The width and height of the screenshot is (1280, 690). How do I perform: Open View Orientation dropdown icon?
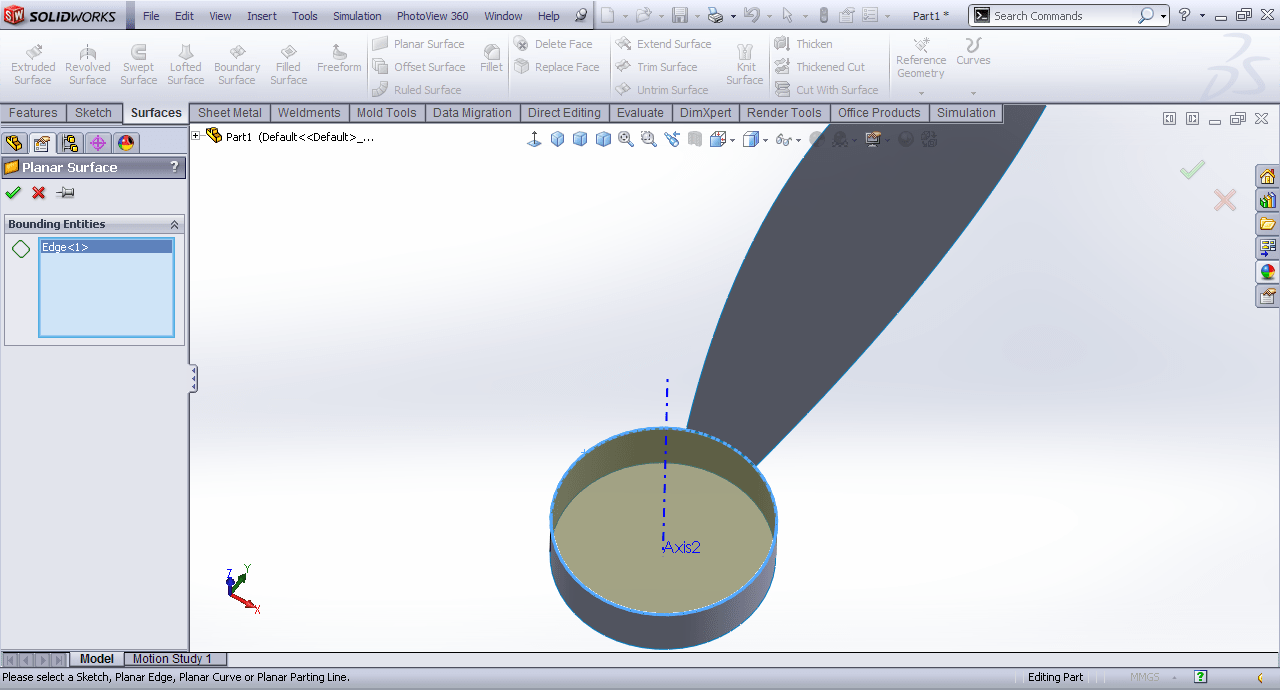click(x=722, y=139)
